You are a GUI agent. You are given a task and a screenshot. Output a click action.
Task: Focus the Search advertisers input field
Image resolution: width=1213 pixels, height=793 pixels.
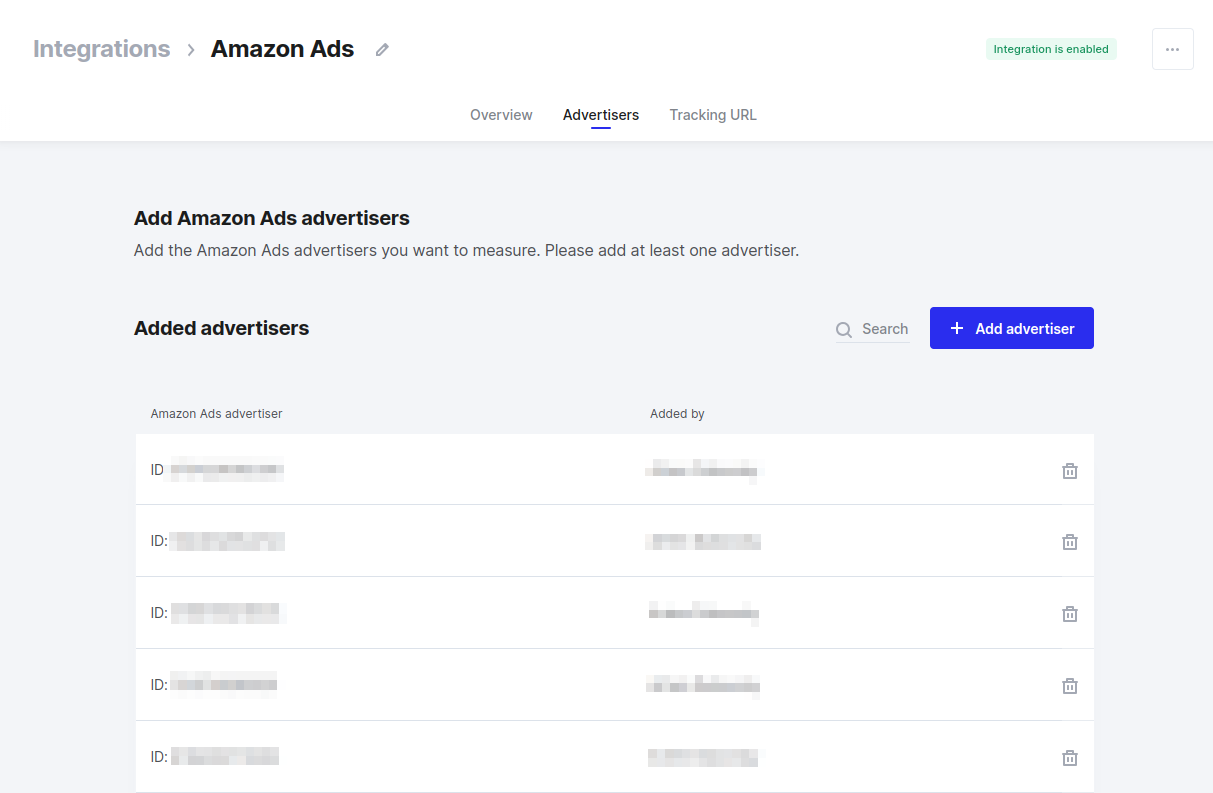884,329
